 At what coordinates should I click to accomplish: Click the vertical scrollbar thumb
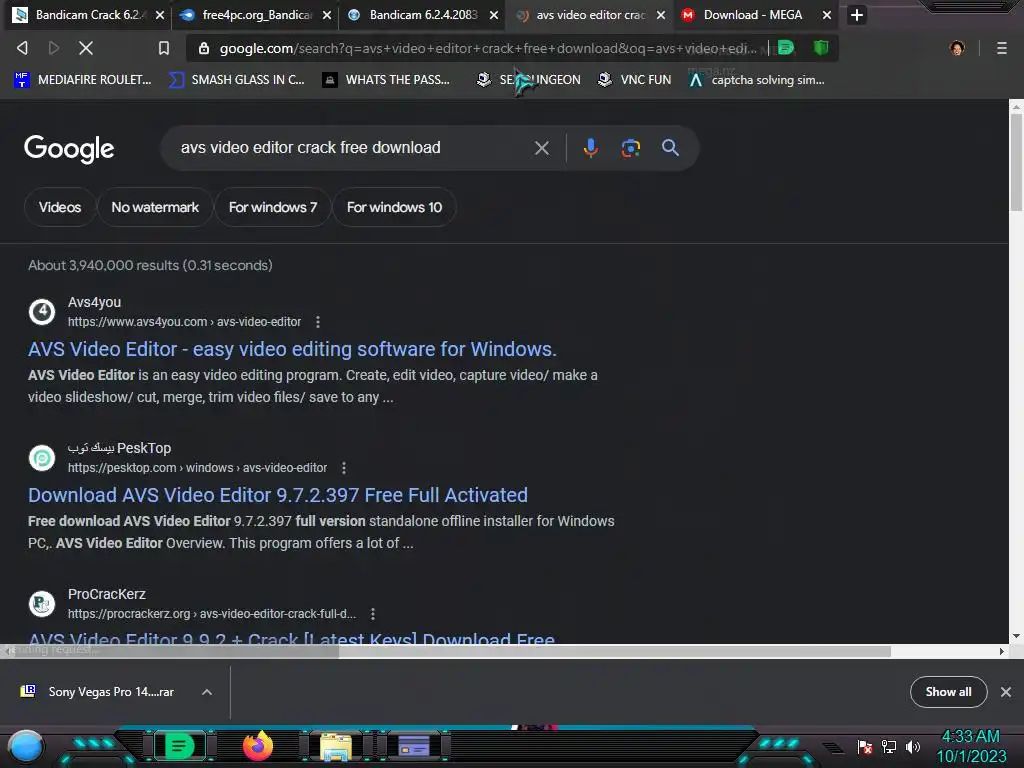1016,162
